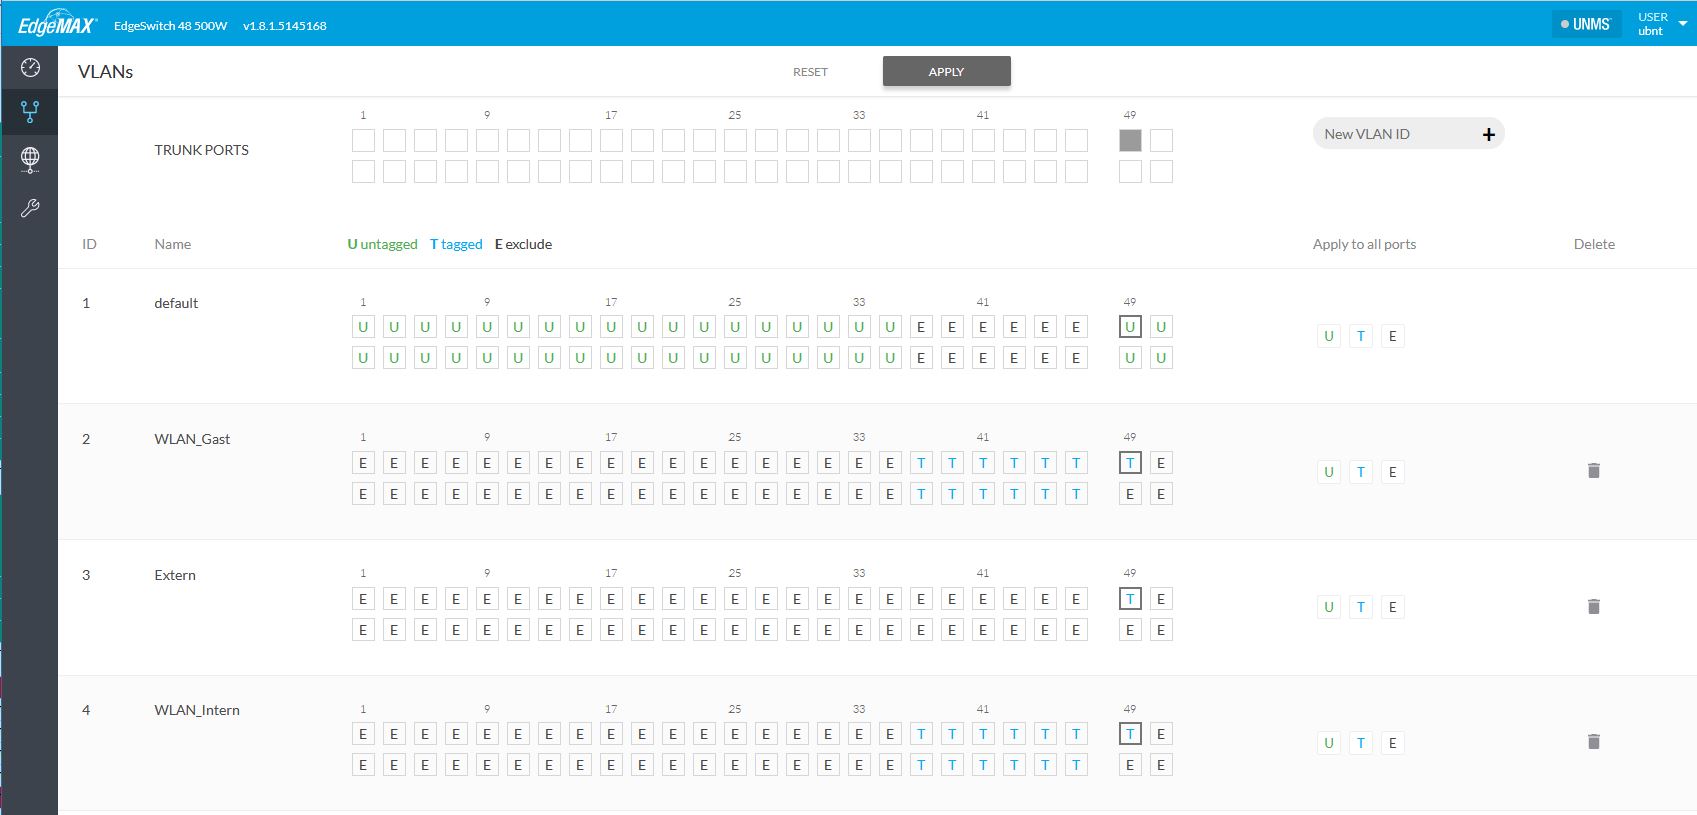The height and width of the screenshot is (815, 1697).
Task: Toggle port 1 state in Extern VLAN
Action: tap(363, 599)
